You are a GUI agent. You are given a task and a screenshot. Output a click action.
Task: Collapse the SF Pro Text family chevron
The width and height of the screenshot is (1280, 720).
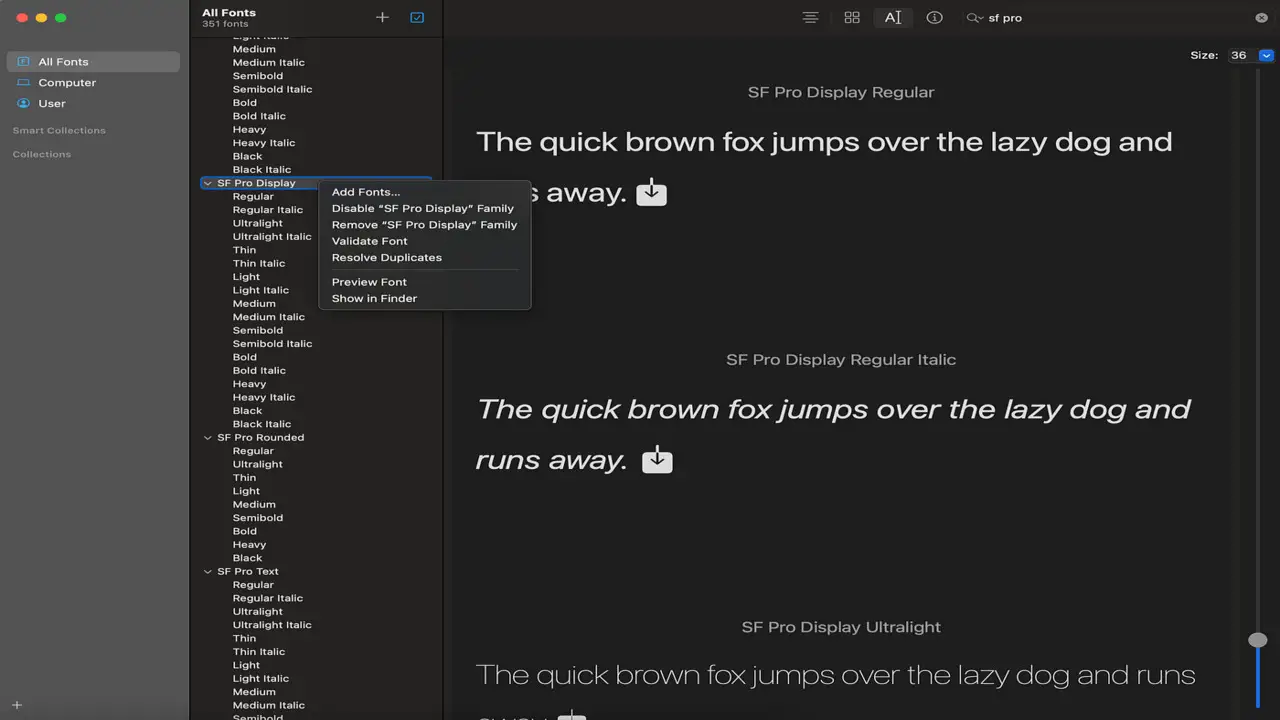point(208,572)
